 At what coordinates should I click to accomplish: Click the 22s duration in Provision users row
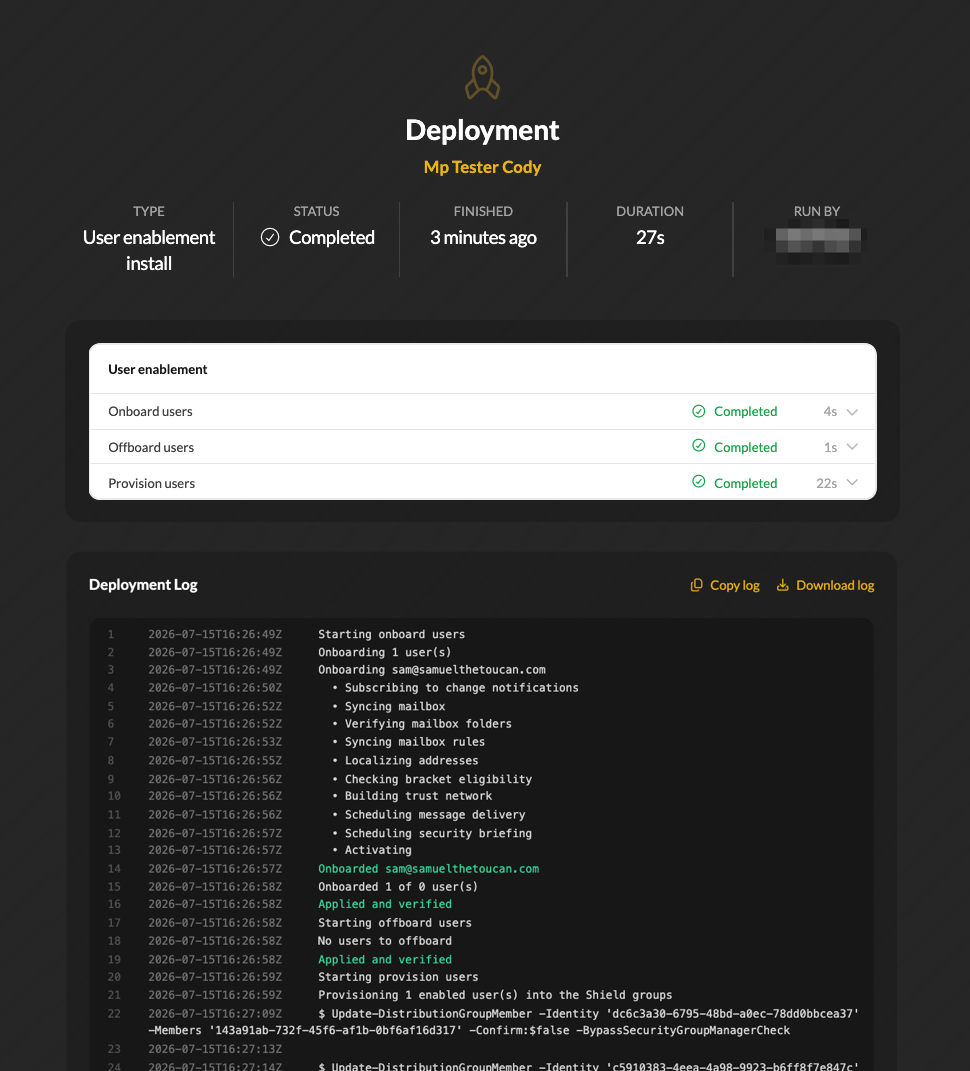click(x=827, y=484)
